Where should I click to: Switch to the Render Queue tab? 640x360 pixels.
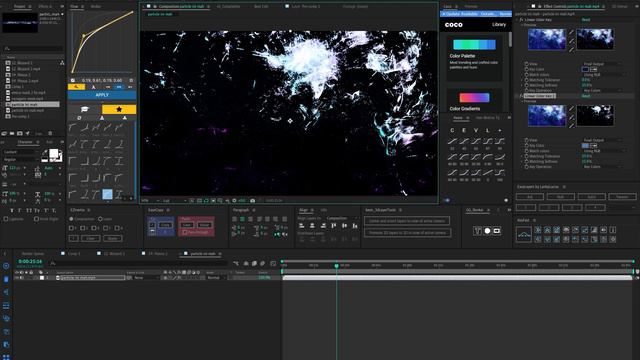pyautogui.click(x=33, y=253)
